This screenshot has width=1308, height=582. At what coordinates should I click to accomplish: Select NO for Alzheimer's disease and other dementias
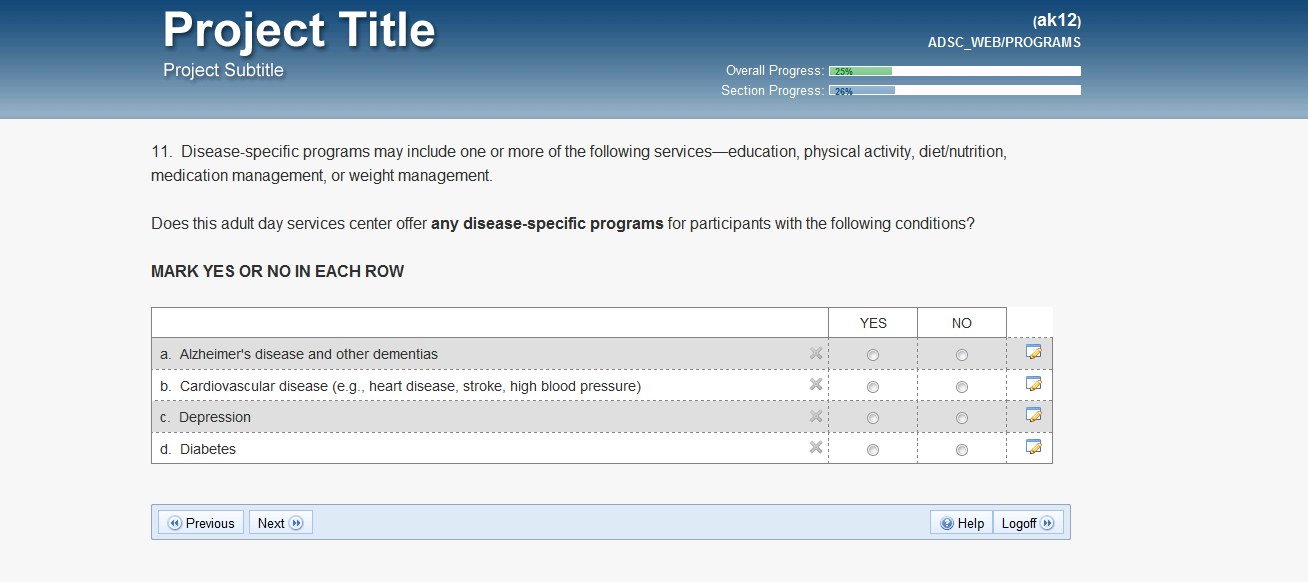coord(962,355)
